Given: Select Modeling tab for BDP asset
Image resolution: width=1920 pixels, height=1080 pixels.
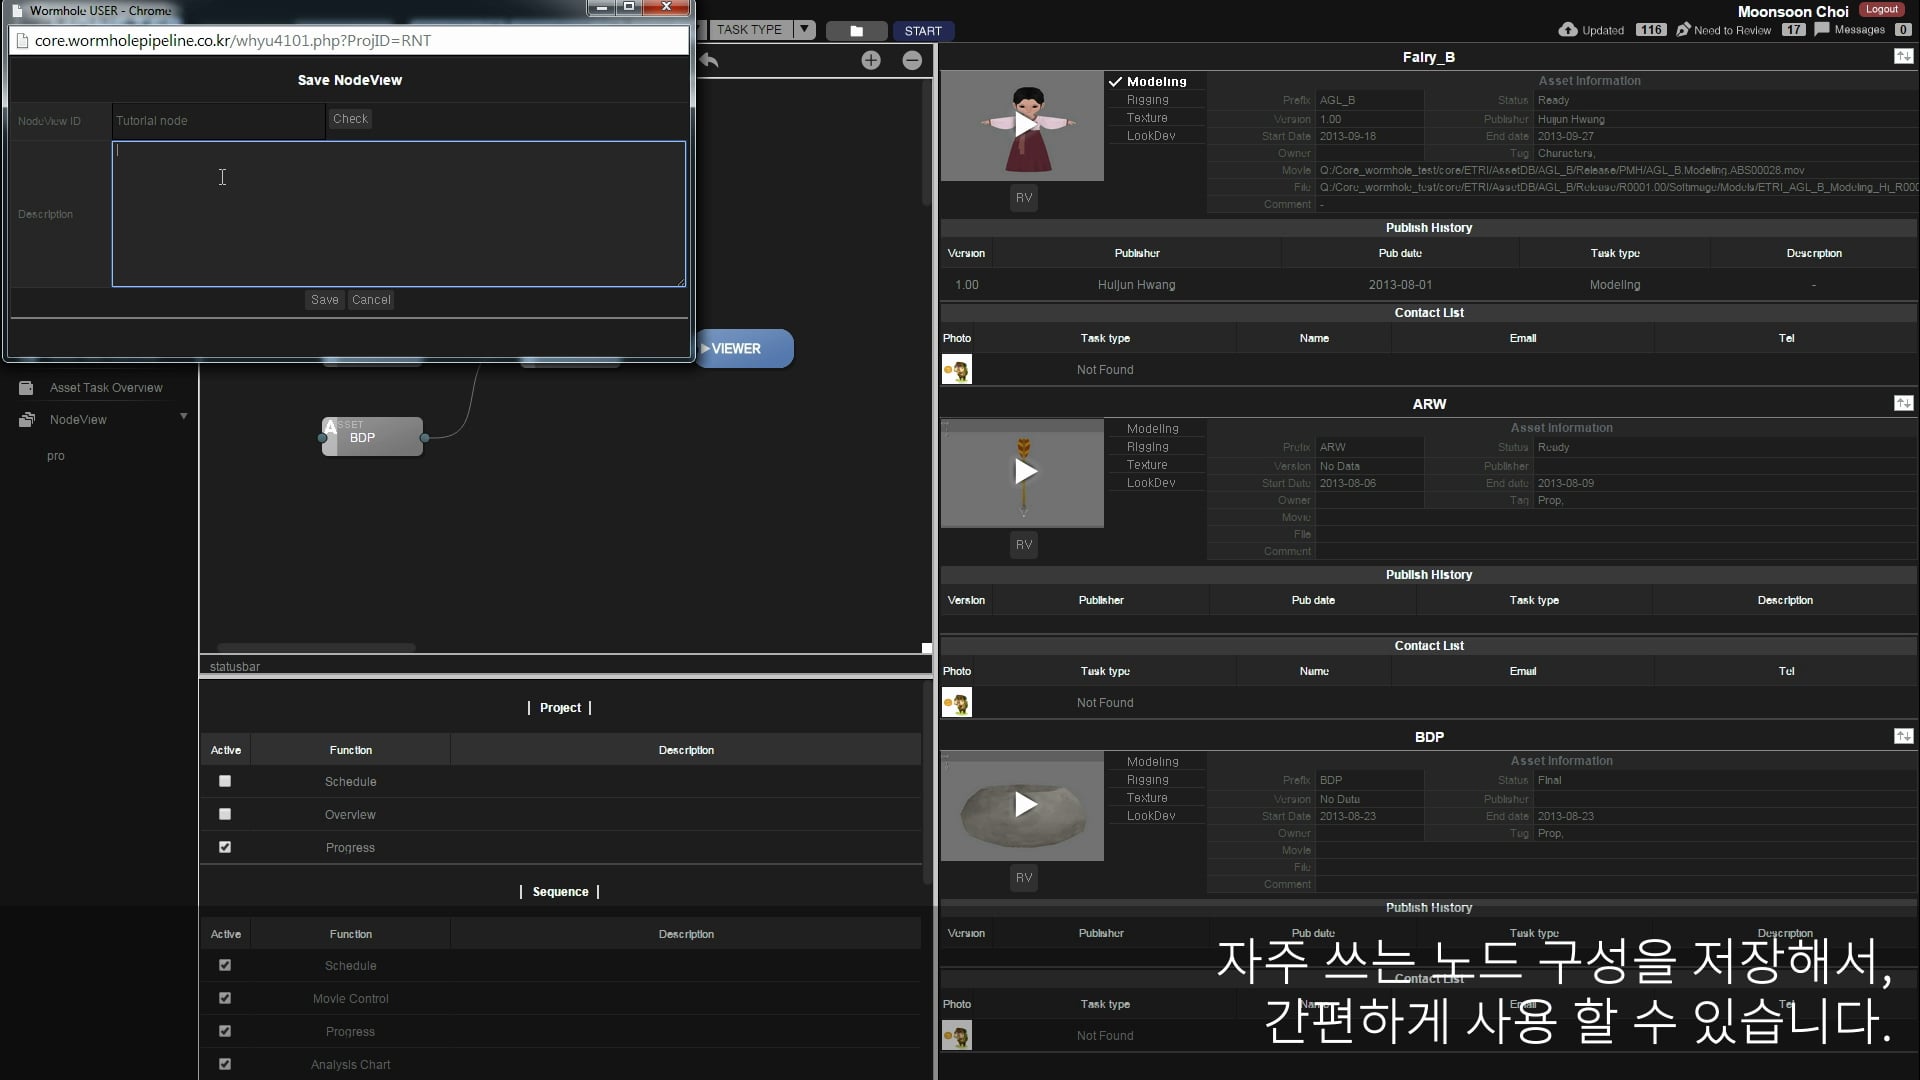Looking at the screenshot, I should (x=1152, y=762).
